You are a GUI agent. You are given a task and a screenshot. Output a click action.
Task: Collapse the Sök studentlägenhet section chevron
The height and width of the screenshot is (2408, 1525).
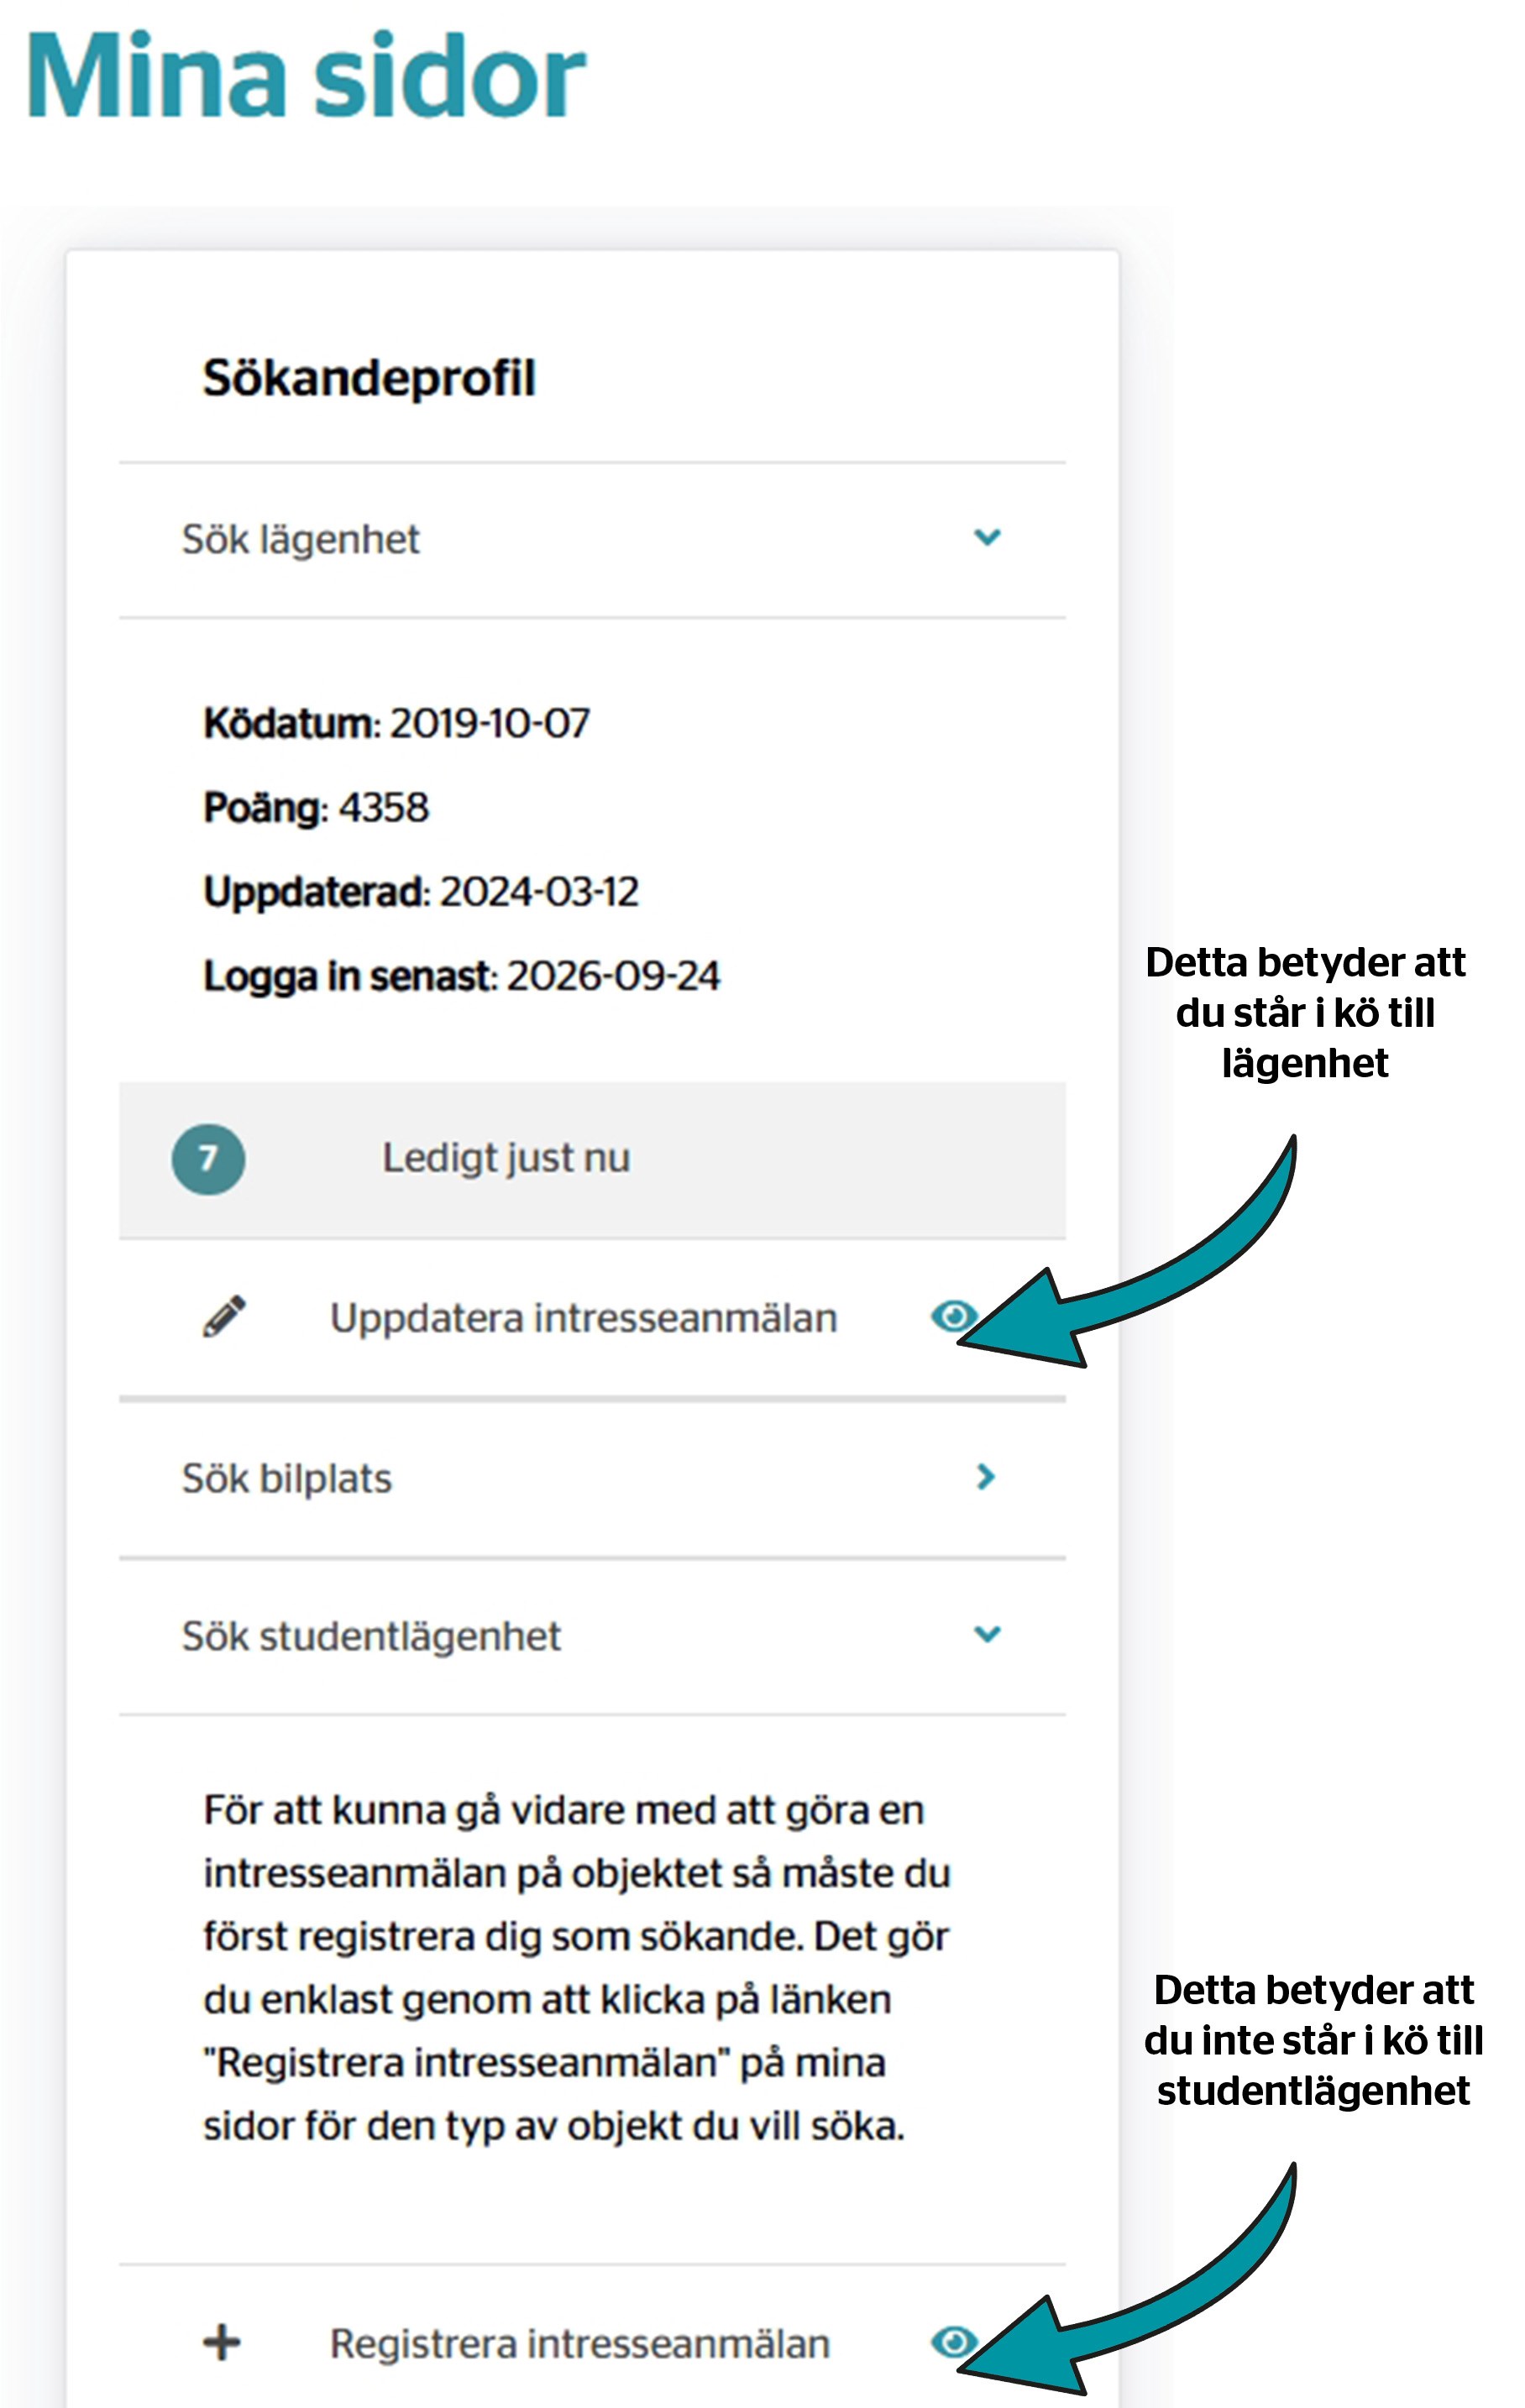click(987, 1634)
